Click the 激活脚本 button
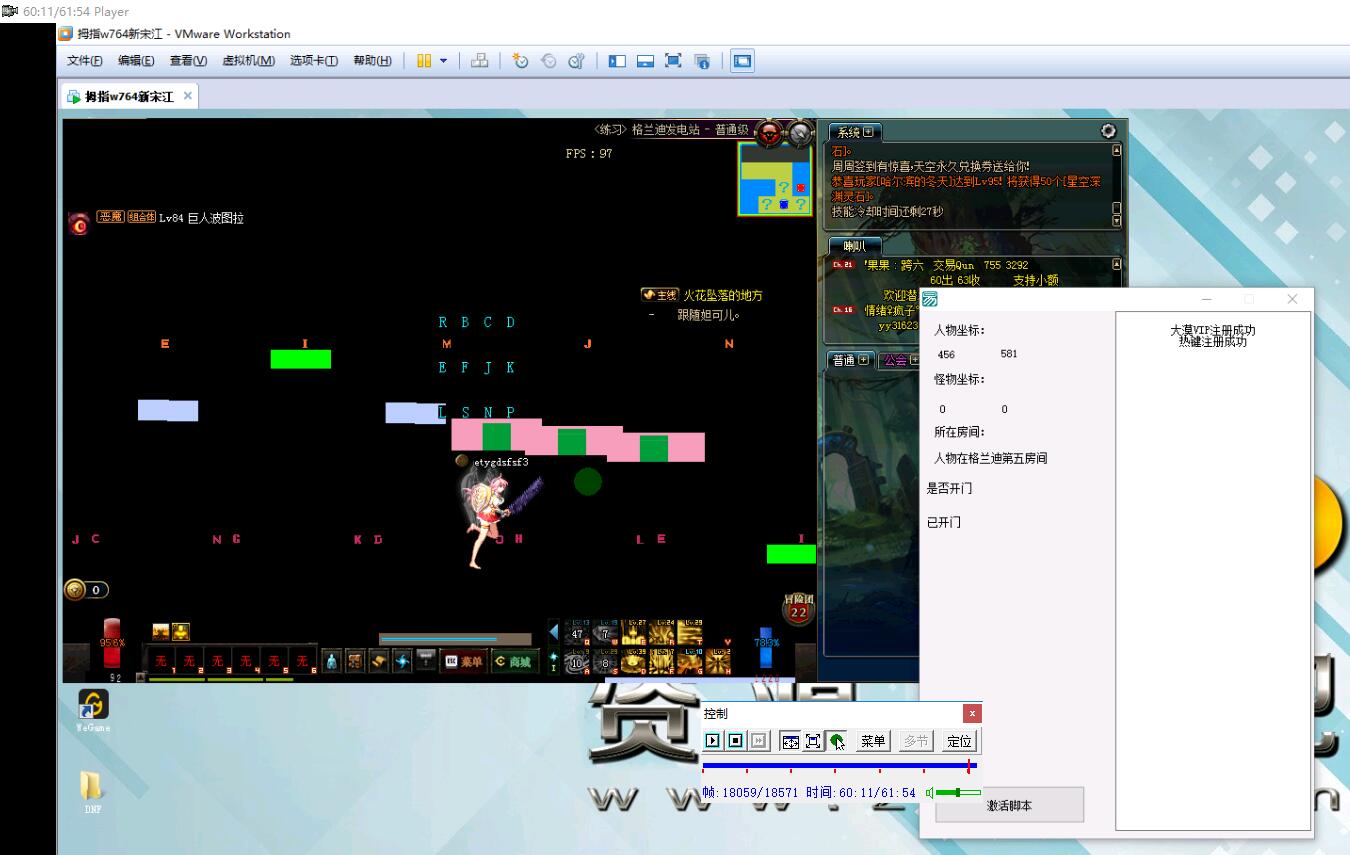This screenshot has height=855, width=1350. [1009, 805]
